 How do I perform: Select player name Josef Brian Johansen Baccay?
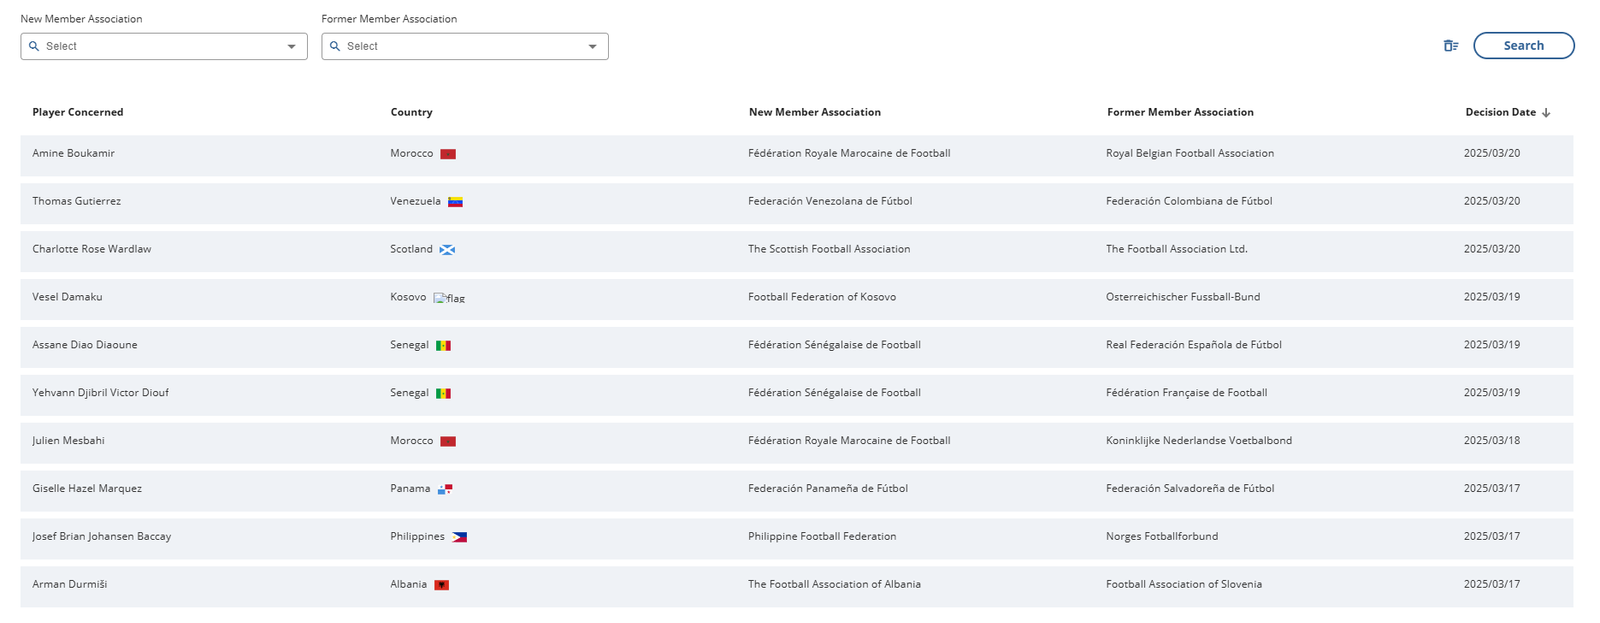point(101,537)
